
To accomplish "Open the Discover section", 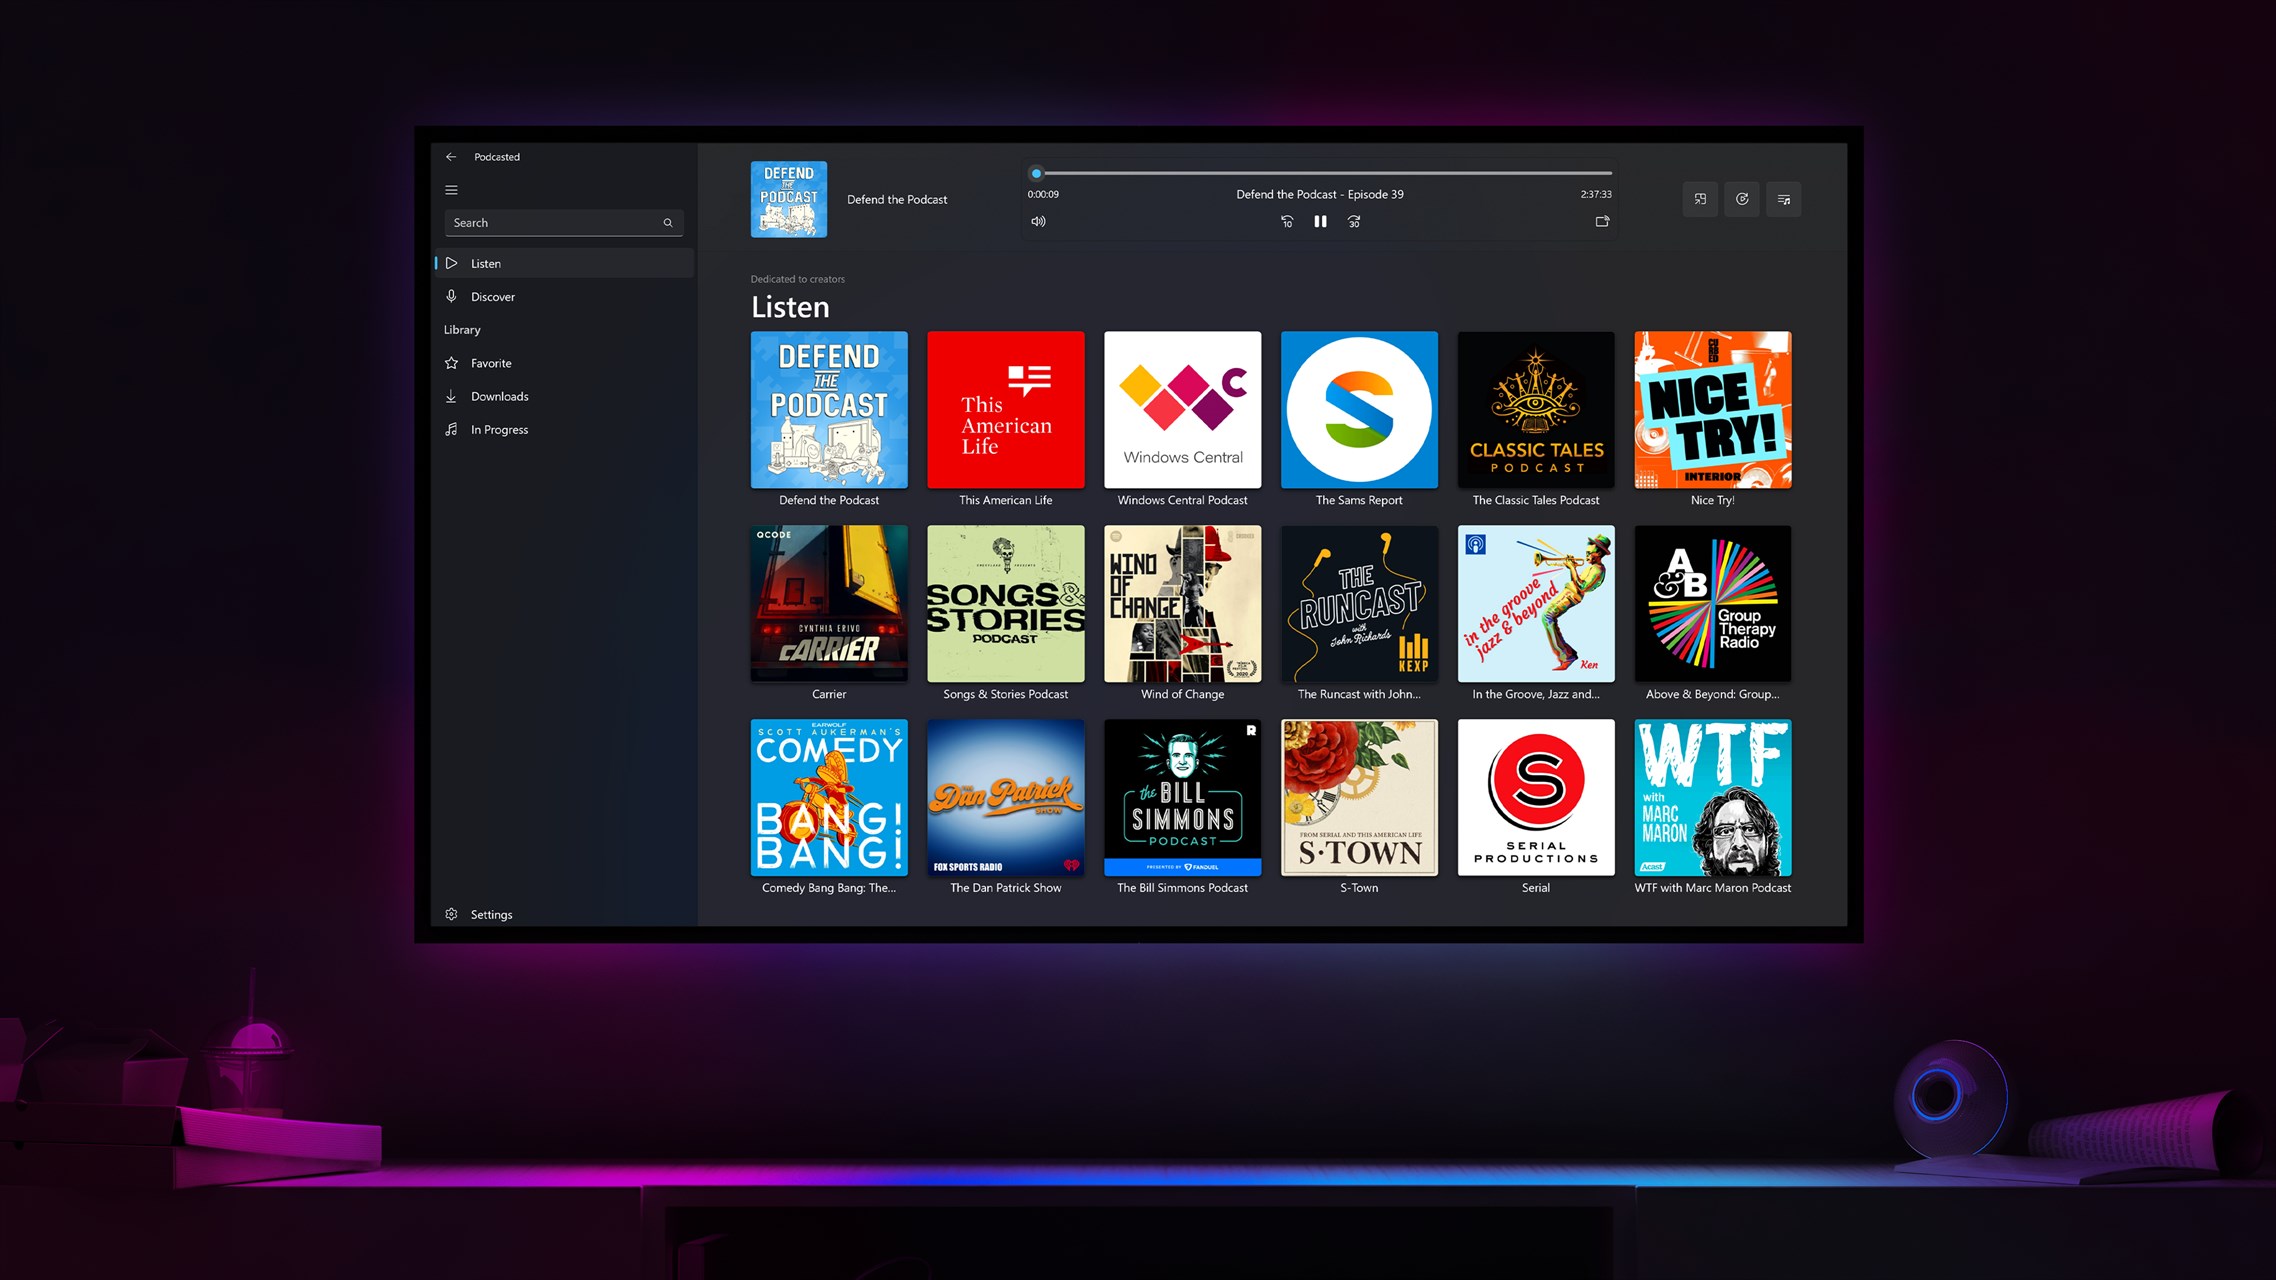I will tap(493, 297).
